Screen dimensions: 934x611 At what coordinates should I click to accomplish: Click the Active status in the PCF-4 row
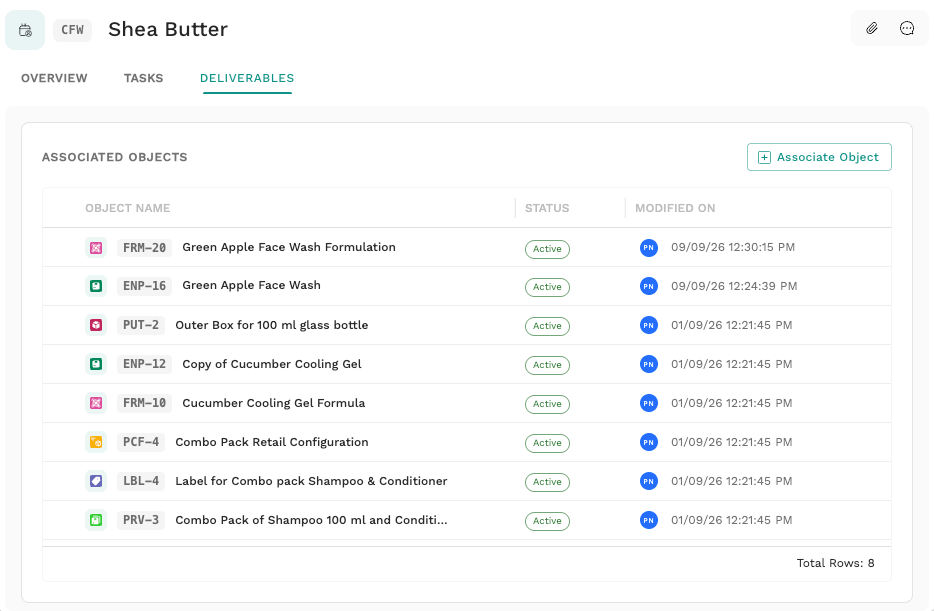[547, 443]
